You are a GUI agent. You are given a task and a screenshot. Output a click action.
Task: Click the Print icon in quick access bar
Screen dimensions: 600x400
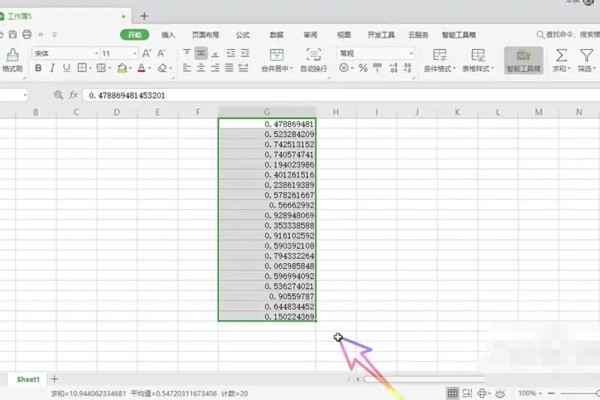pos(27,34)
